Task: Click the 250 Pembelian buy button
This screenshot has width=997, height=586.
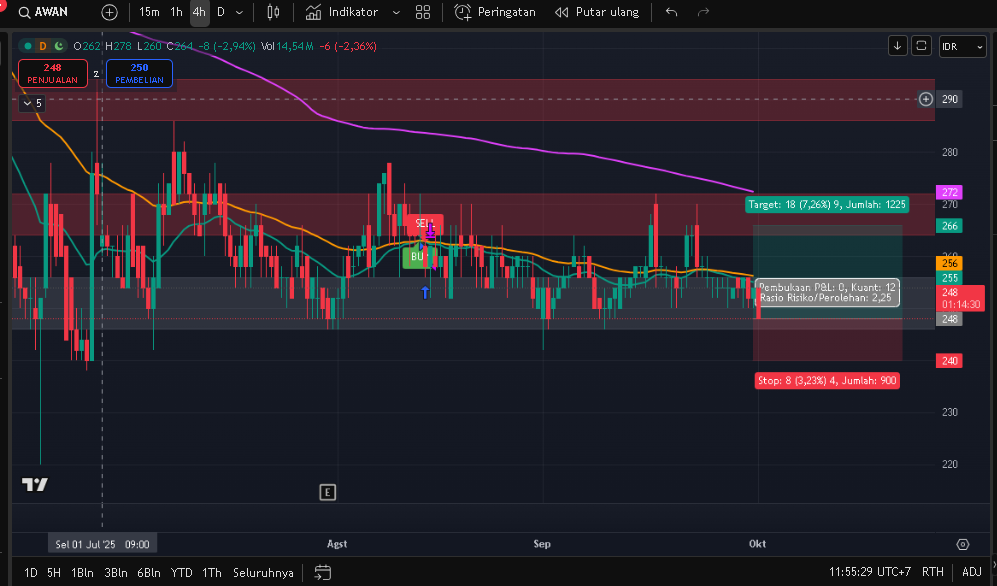Action: [139, 73]
